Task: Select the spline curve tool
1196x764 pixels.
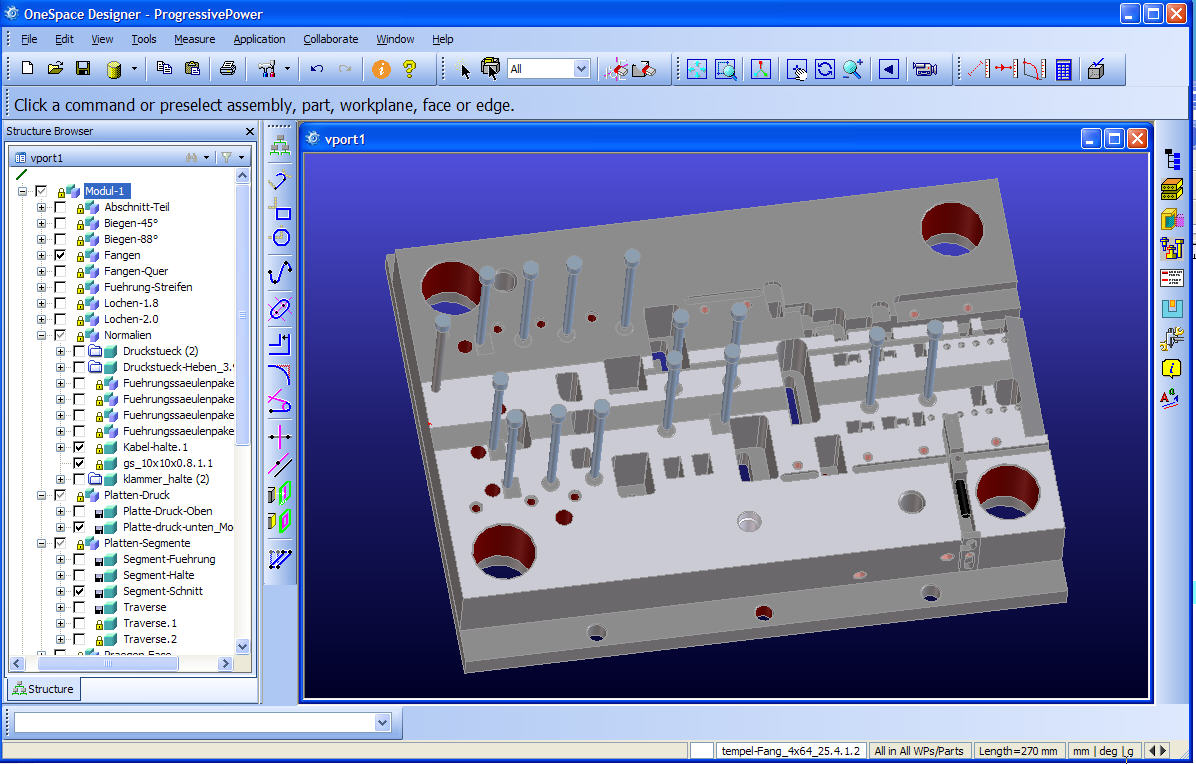Action: [280, 272]
